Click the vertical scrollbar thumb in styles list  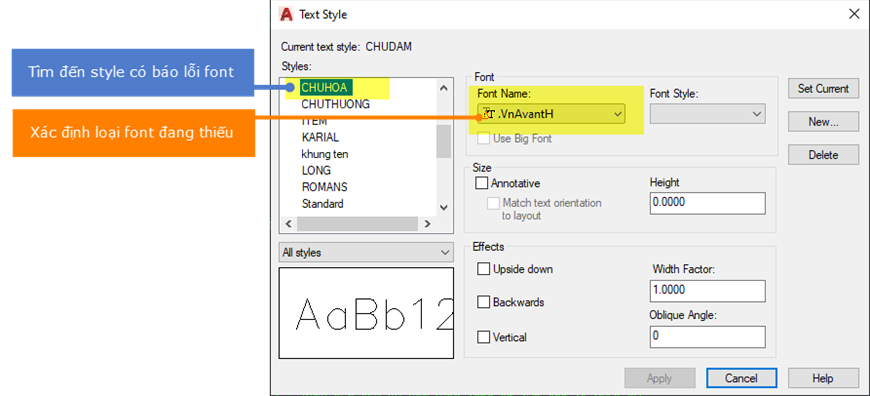coord(443,141)
